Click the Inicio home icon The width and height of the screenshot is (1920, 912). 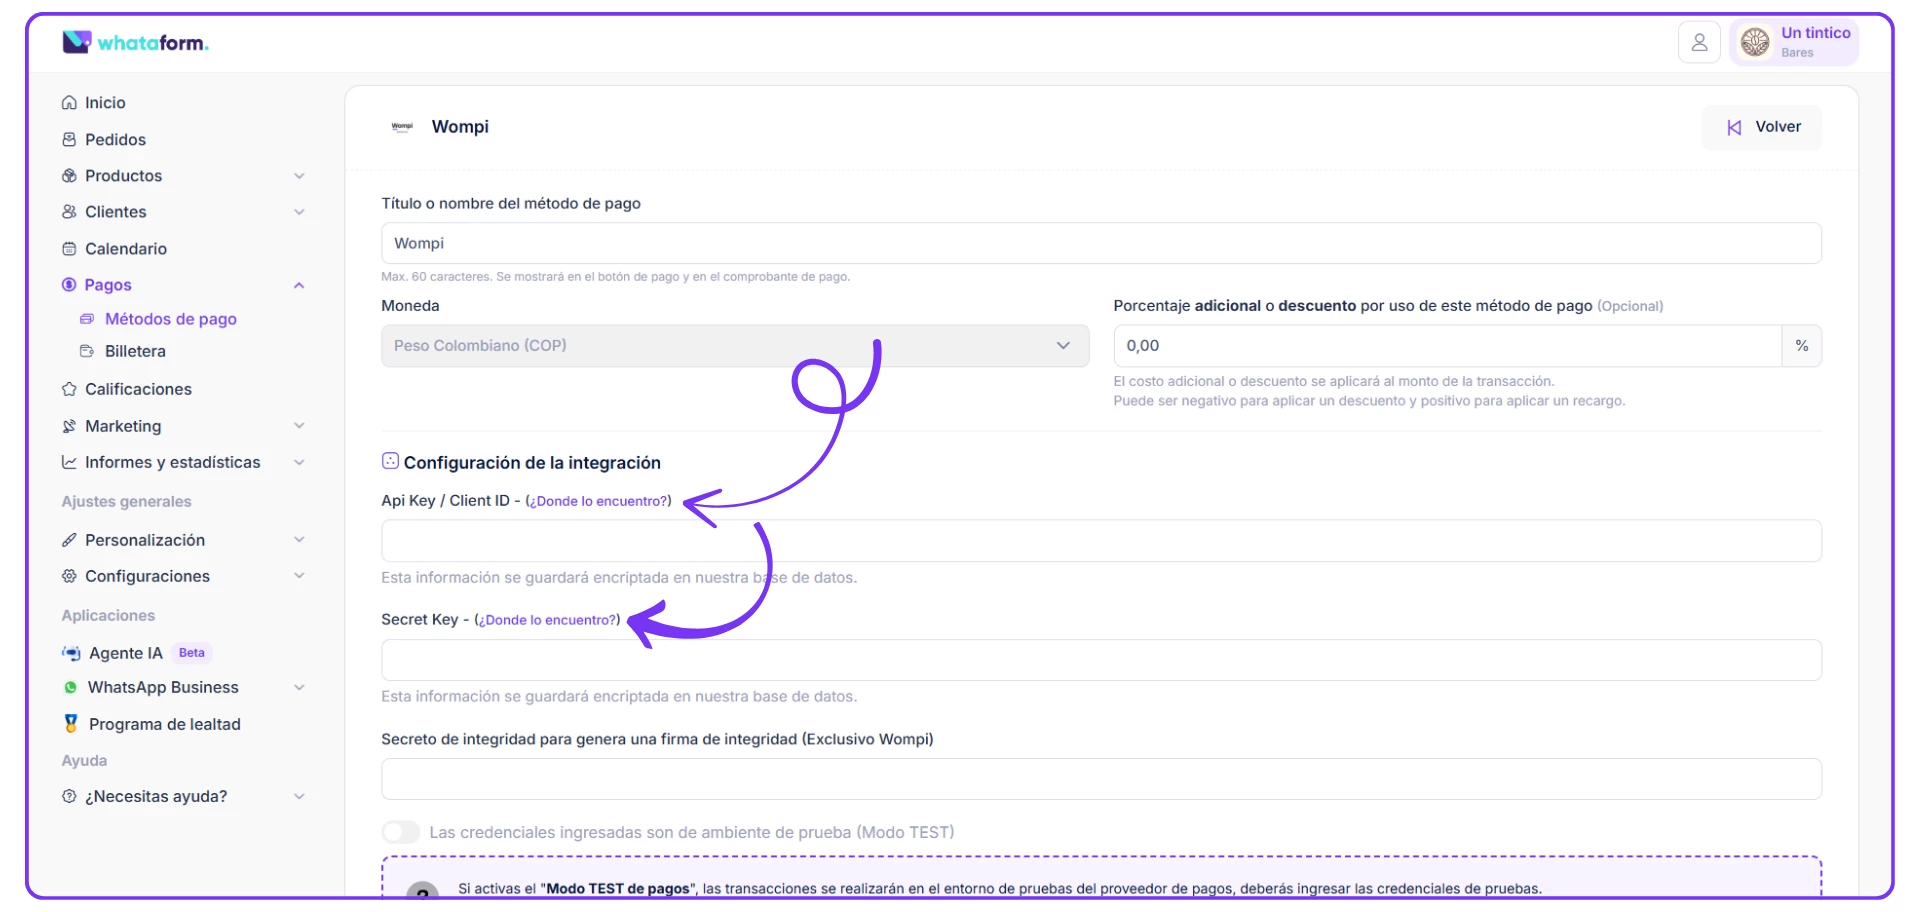(69, 103)
